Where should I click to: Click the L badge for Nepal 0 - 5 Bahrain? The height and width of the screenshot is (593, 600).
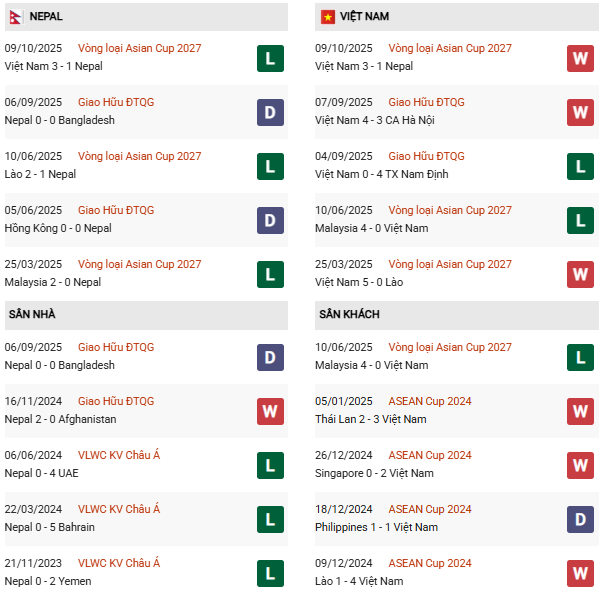(269, 519)
